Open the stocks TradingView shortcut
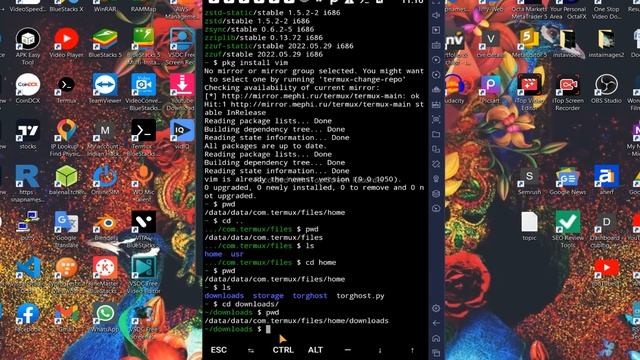The image size is (640, 360). coord(28,134)
